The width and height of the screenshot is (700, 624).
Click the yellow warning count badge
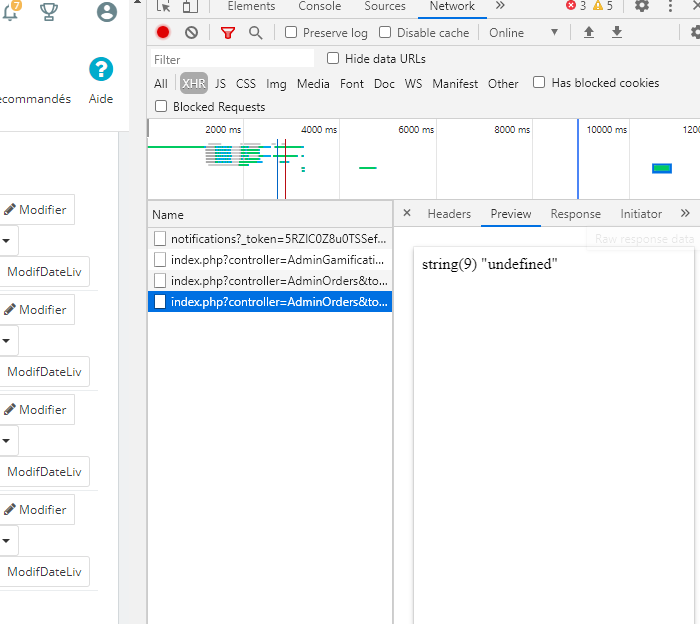click(603, 6)
